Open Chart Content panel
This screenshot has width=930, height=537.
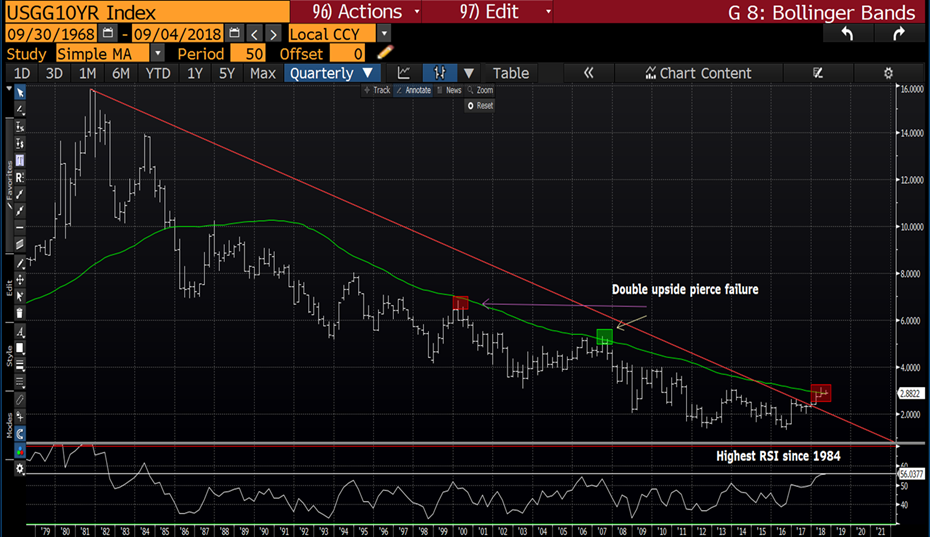pos(699,73)
